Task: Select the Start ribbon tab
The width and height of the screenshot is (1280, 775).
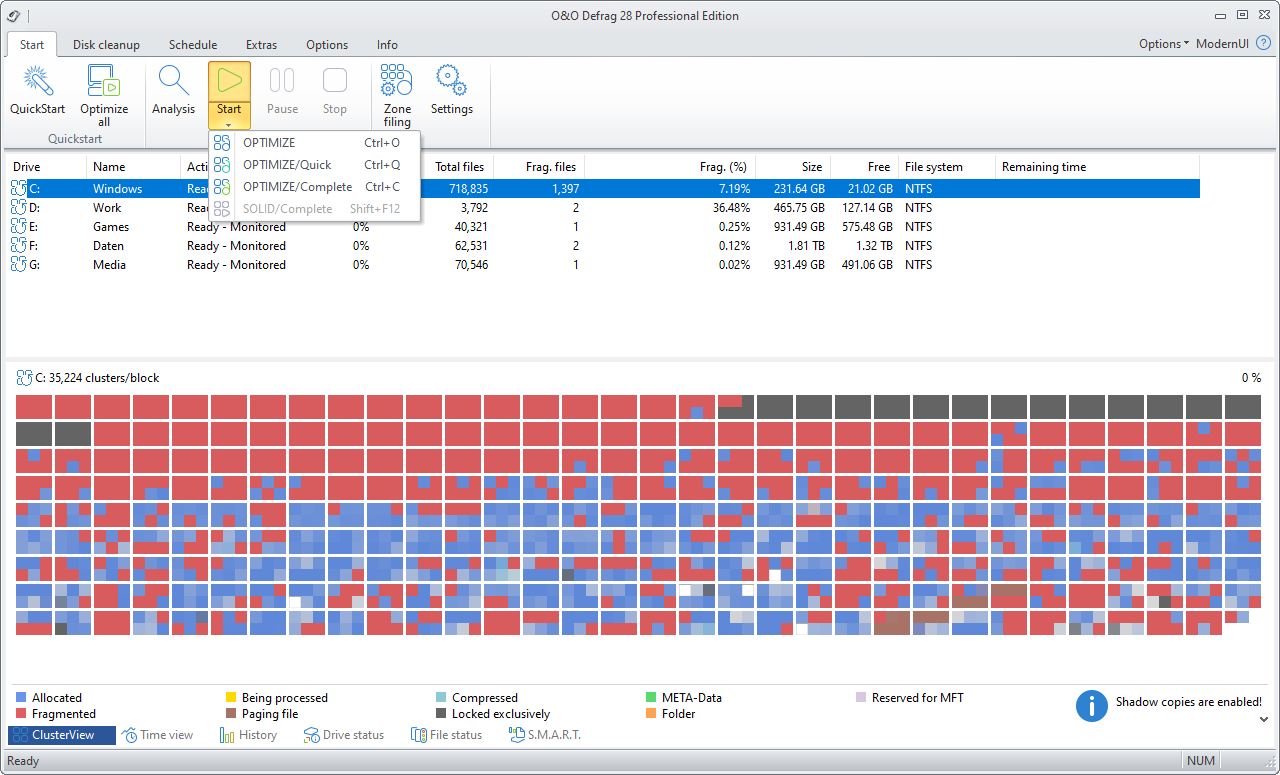Action: tap(32, 44)
